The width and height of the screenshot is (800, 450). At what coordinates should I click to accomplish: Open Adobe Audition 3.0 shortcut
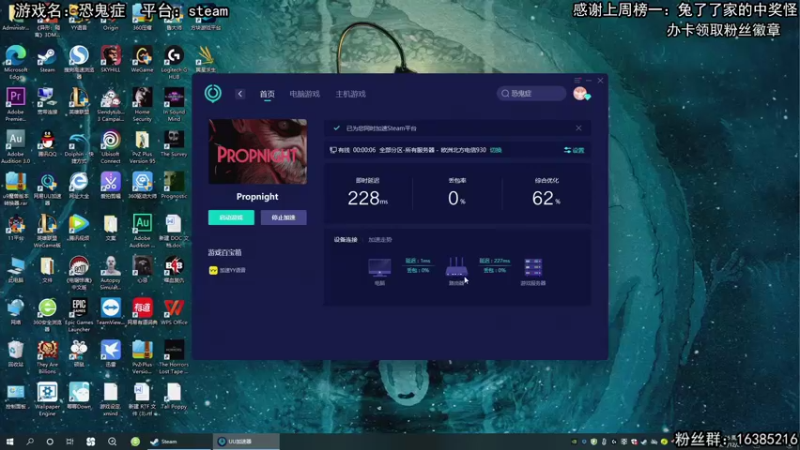pos(15,146)
